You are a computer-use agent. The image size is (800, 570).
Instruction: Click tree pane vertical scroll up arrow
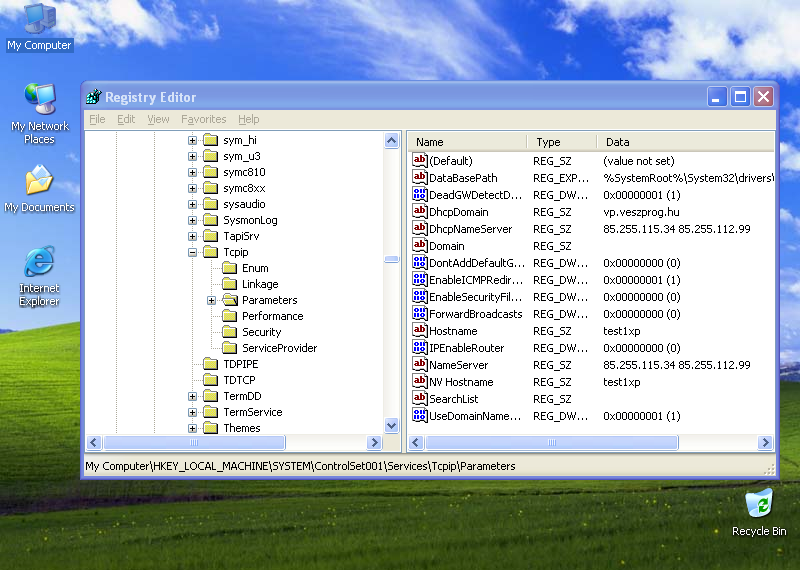click(x=391, y=140)
